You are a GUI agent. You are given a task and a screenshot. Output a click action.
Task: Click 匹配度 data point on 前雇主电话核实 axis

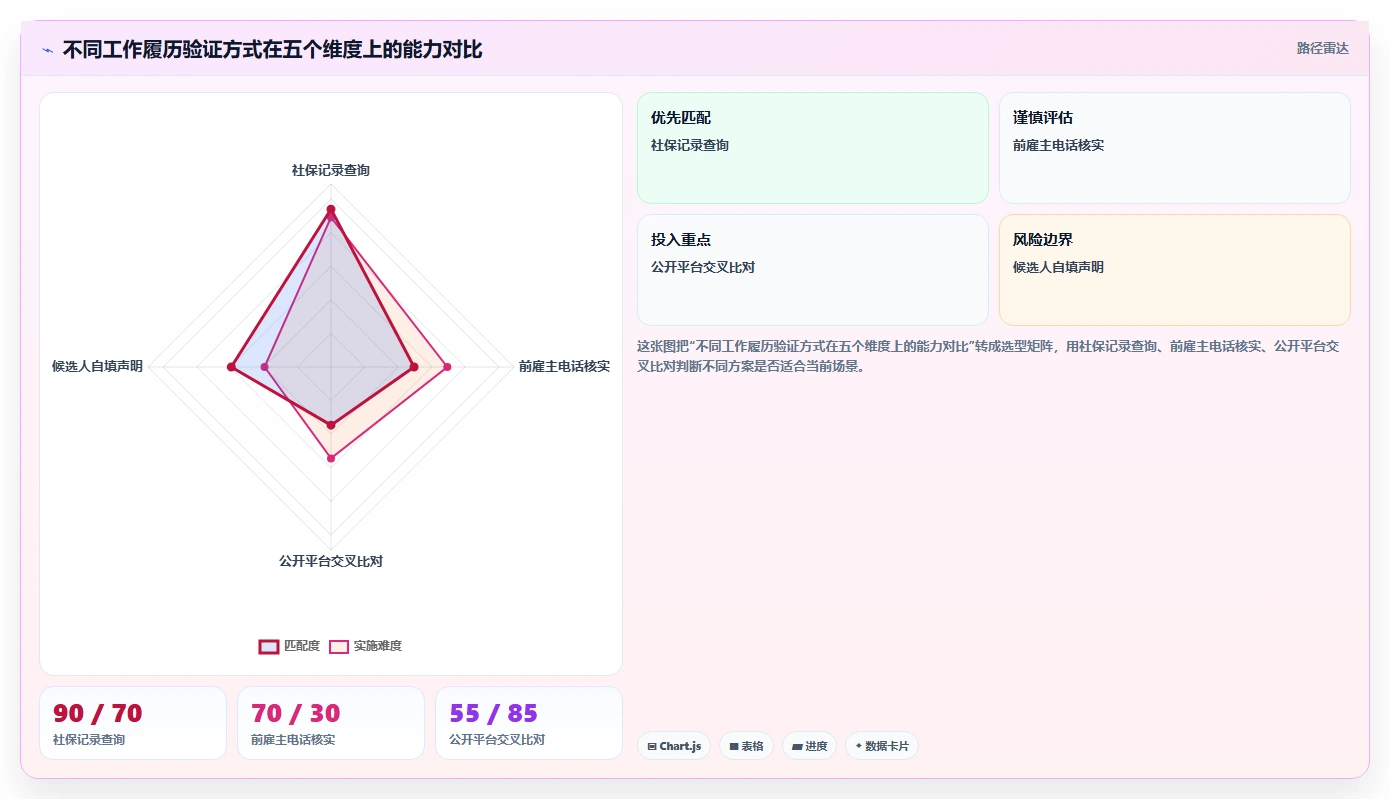[414, 368]
